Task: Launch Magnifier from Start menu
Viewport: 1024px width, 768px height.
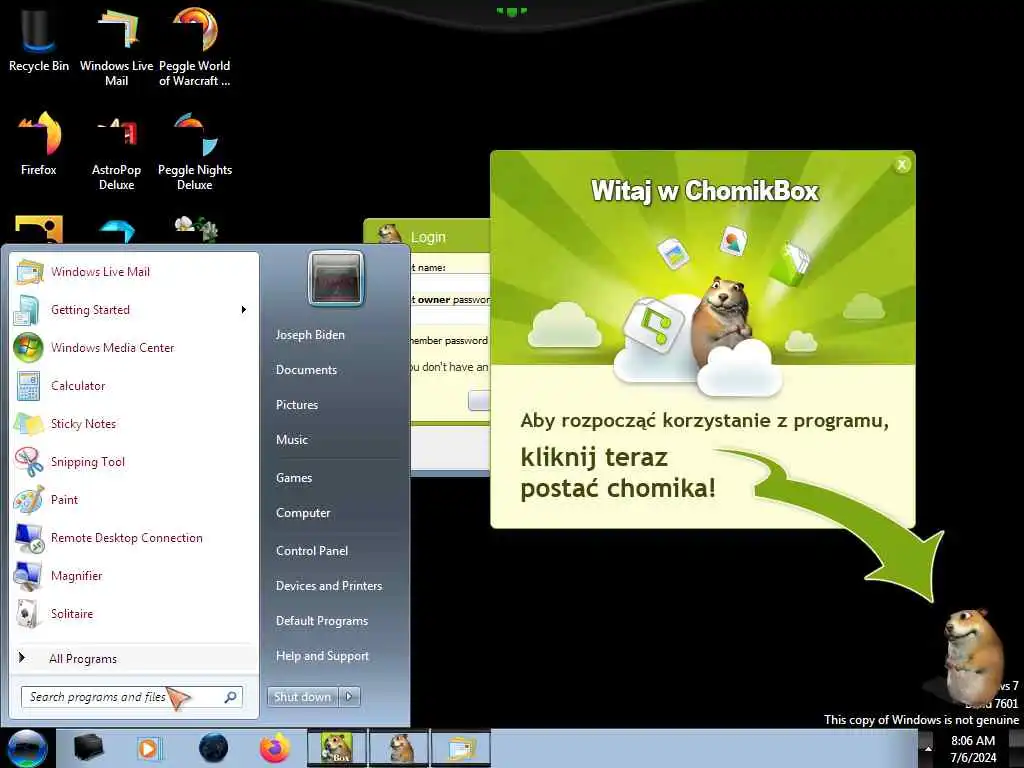Action: [x=134, y=575]
